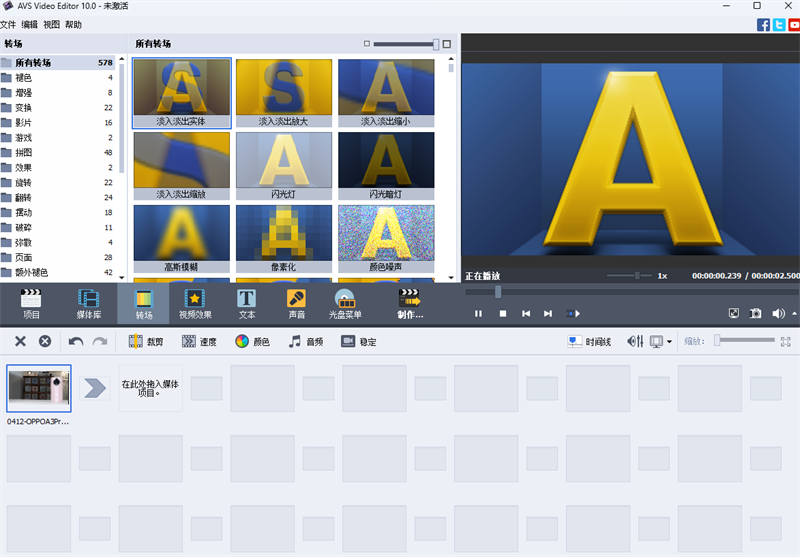Click the transition thumbnail size slider
Screen dimensions: 800x557
pyautogui.click(x=406, y=44)
